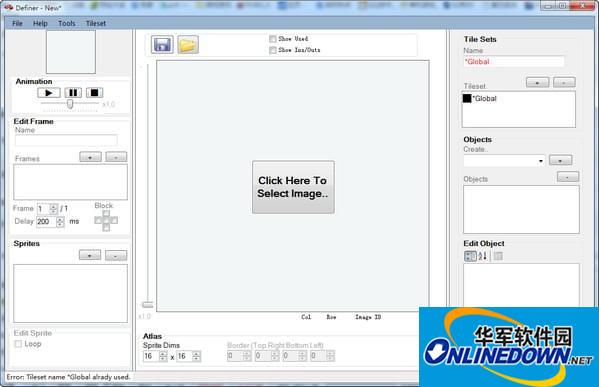Add object with plus beside Create dropdown

click(x=560, y=160)
